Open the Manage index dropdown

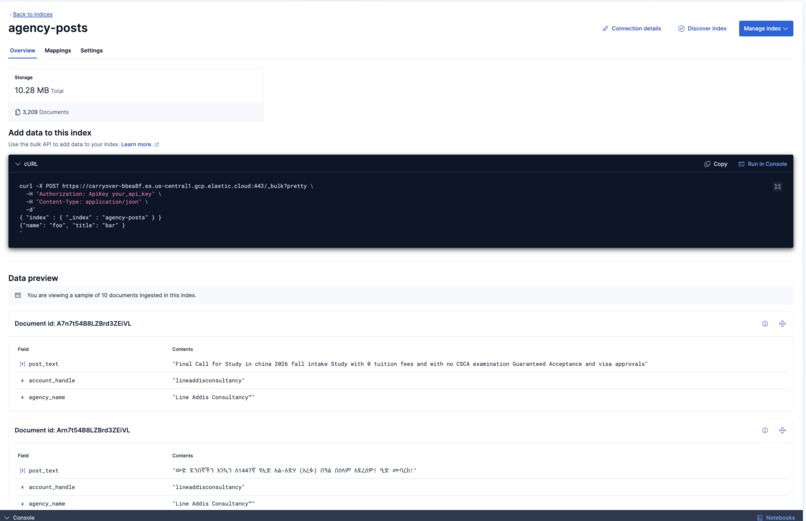tap(766, 28)
